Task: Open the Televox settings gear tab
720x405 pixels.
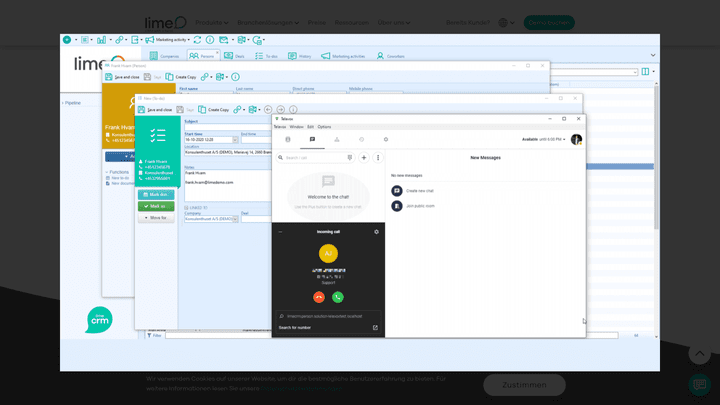Action: click(386, 139)
